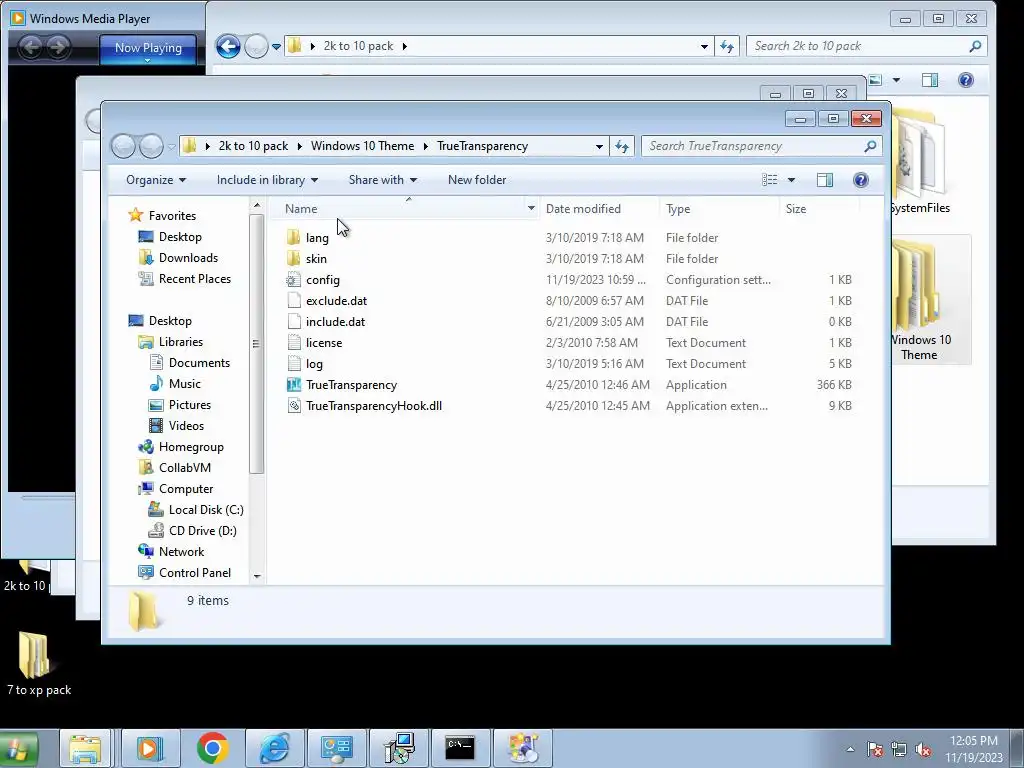Toggle the preview pane in TrueTransparency window
1024x768 pixels.
pos(825,180)
